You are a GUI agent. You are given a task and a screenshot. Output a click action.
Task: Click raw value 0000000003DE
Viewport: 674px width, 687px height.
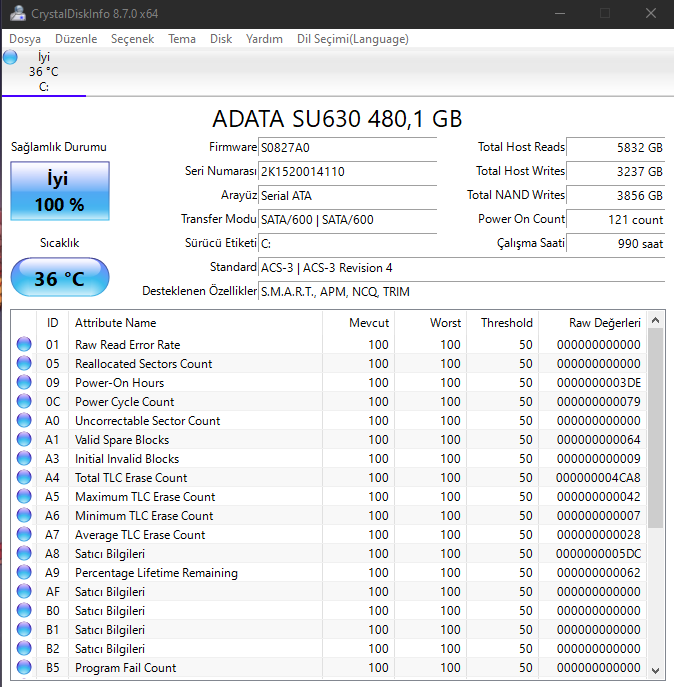click(599, 383)
